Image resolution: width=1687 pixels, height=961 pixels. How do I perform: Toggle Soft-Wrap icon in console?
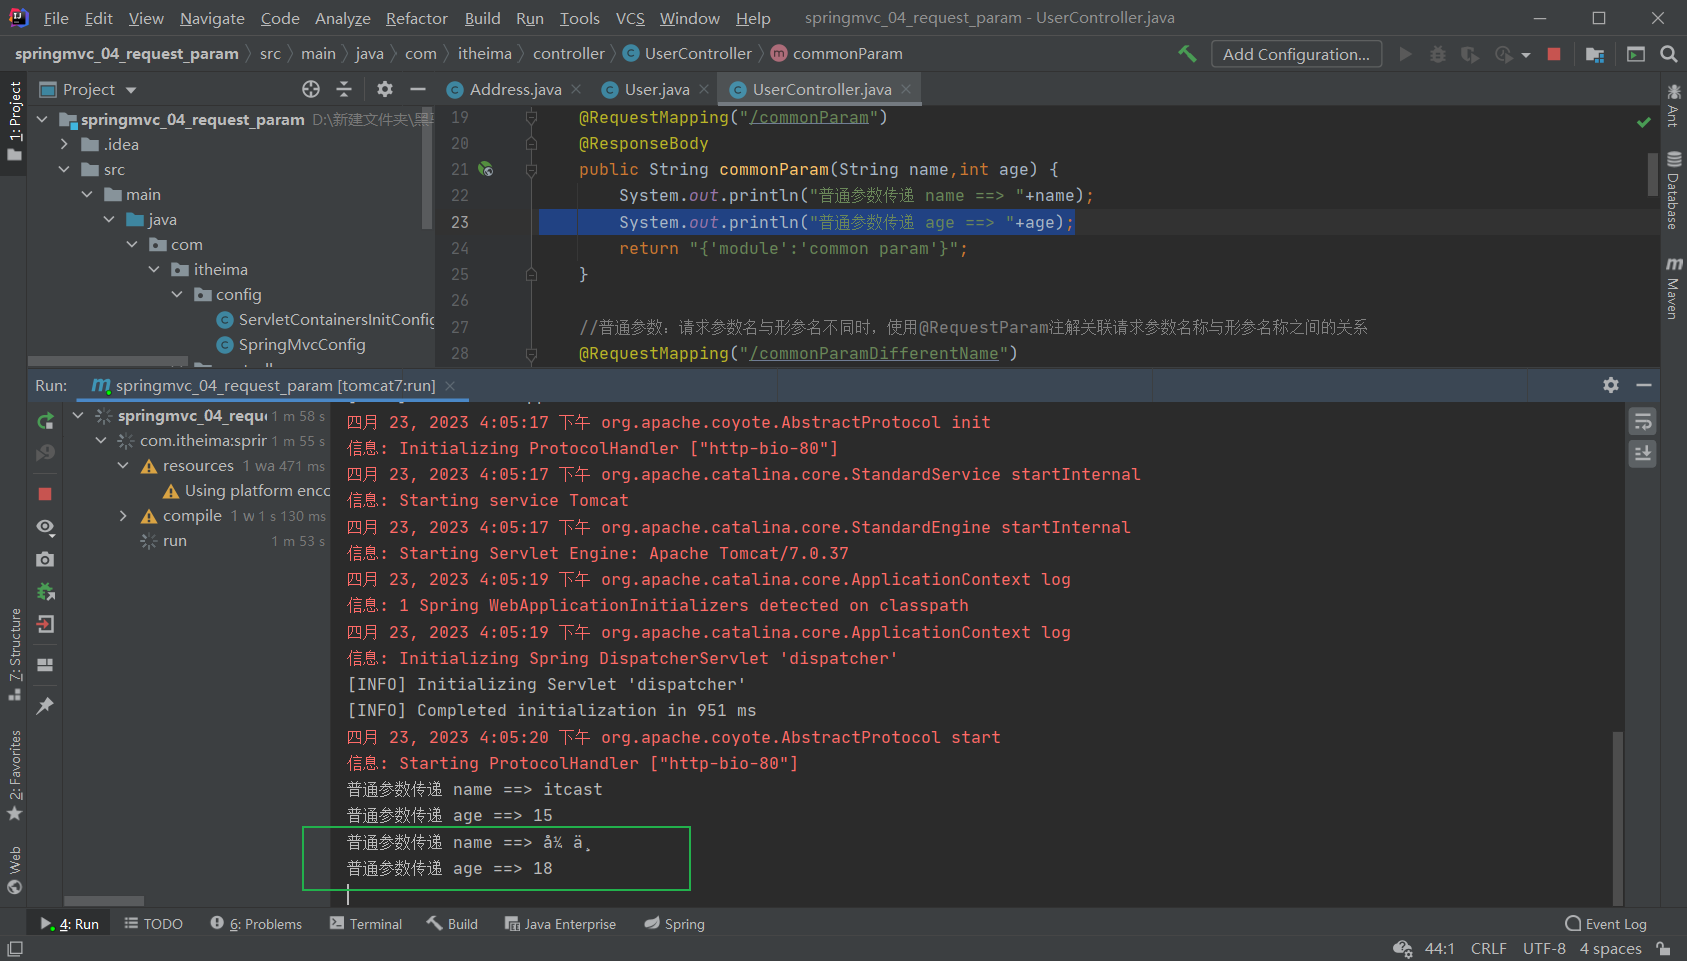[1643, 421]
